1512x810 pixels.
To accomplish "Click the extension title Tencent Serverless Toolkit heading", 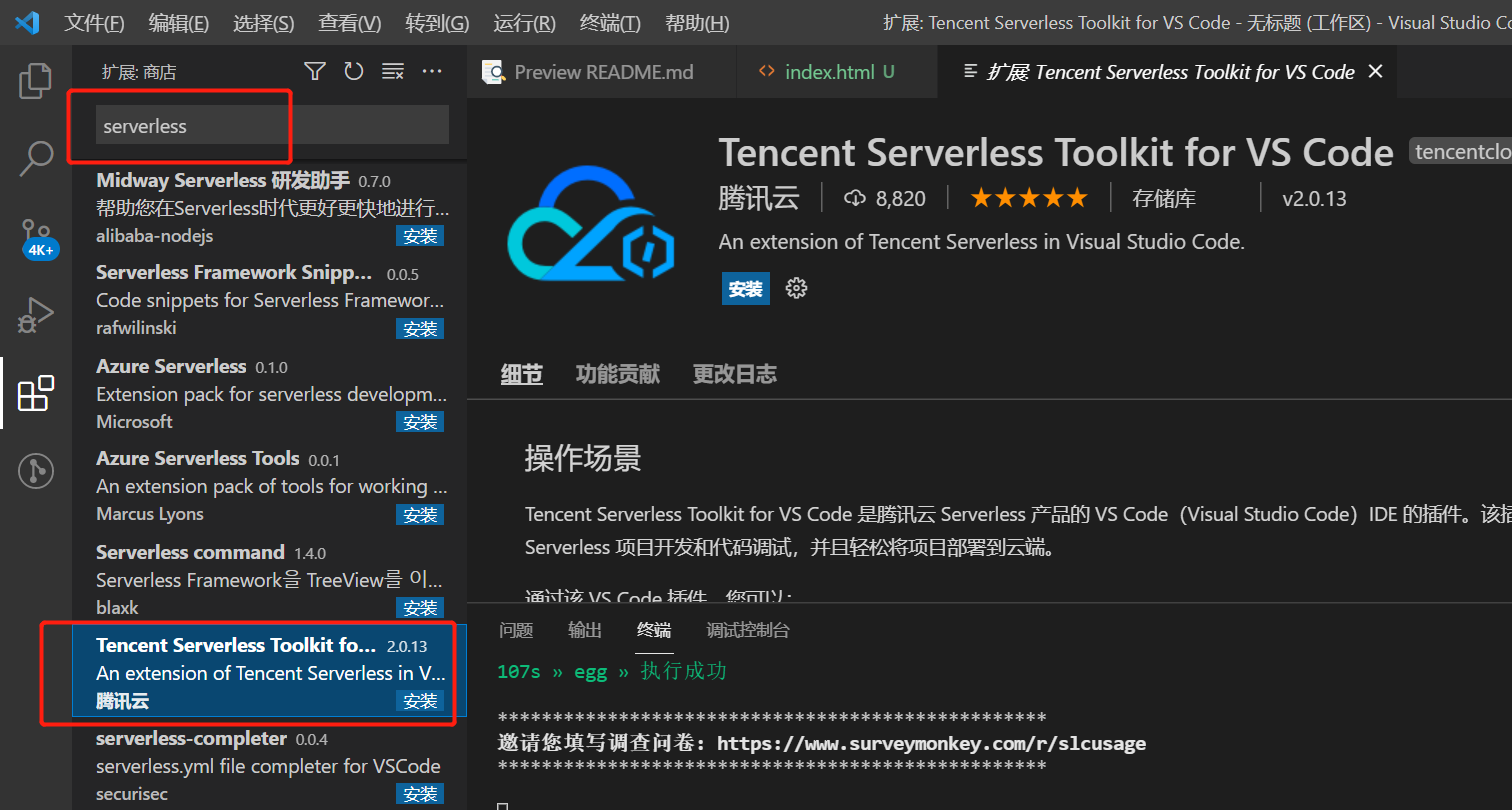I will tap(1056, 152).
